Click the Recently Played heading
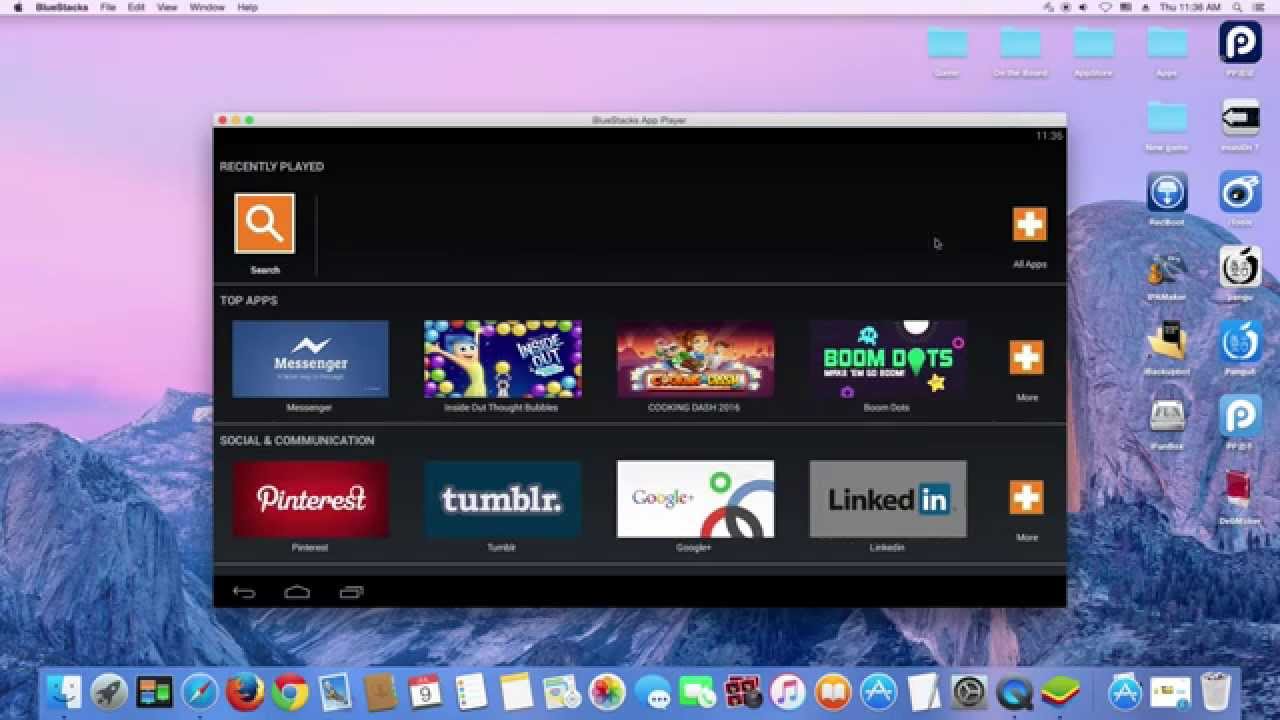Image resolution: width=1280 pixels, height=720 pixels. point(272,167)
